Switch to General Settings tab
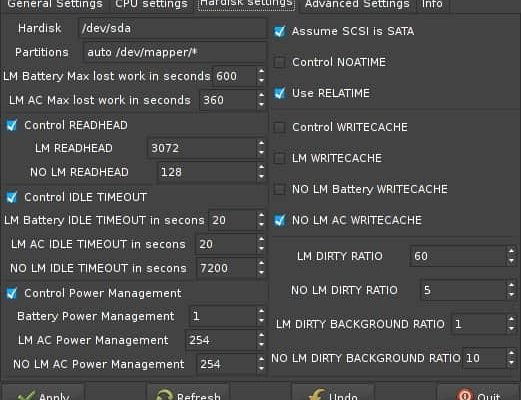 [55, 5]
